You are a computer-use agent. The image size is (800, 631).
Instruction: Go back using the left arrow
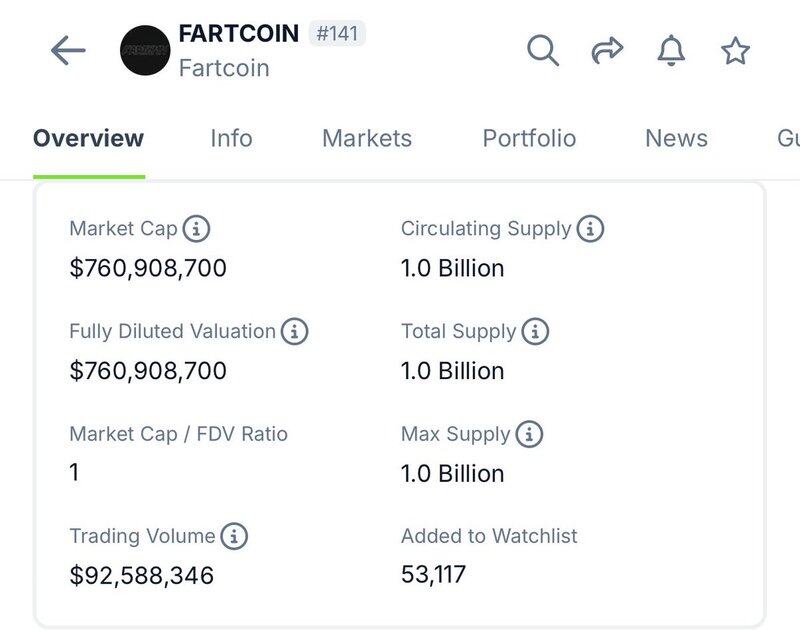(x=68, y=50)
